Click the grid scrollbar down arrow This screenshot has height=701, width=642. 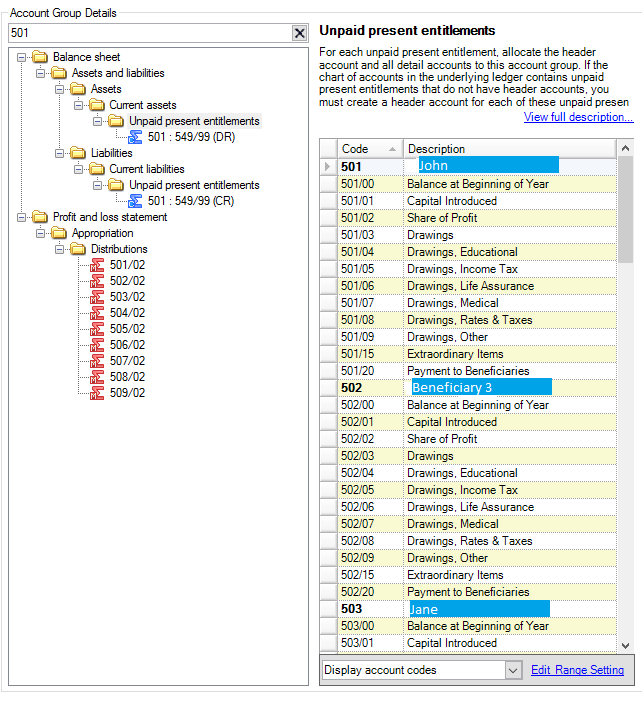[626, 645]
